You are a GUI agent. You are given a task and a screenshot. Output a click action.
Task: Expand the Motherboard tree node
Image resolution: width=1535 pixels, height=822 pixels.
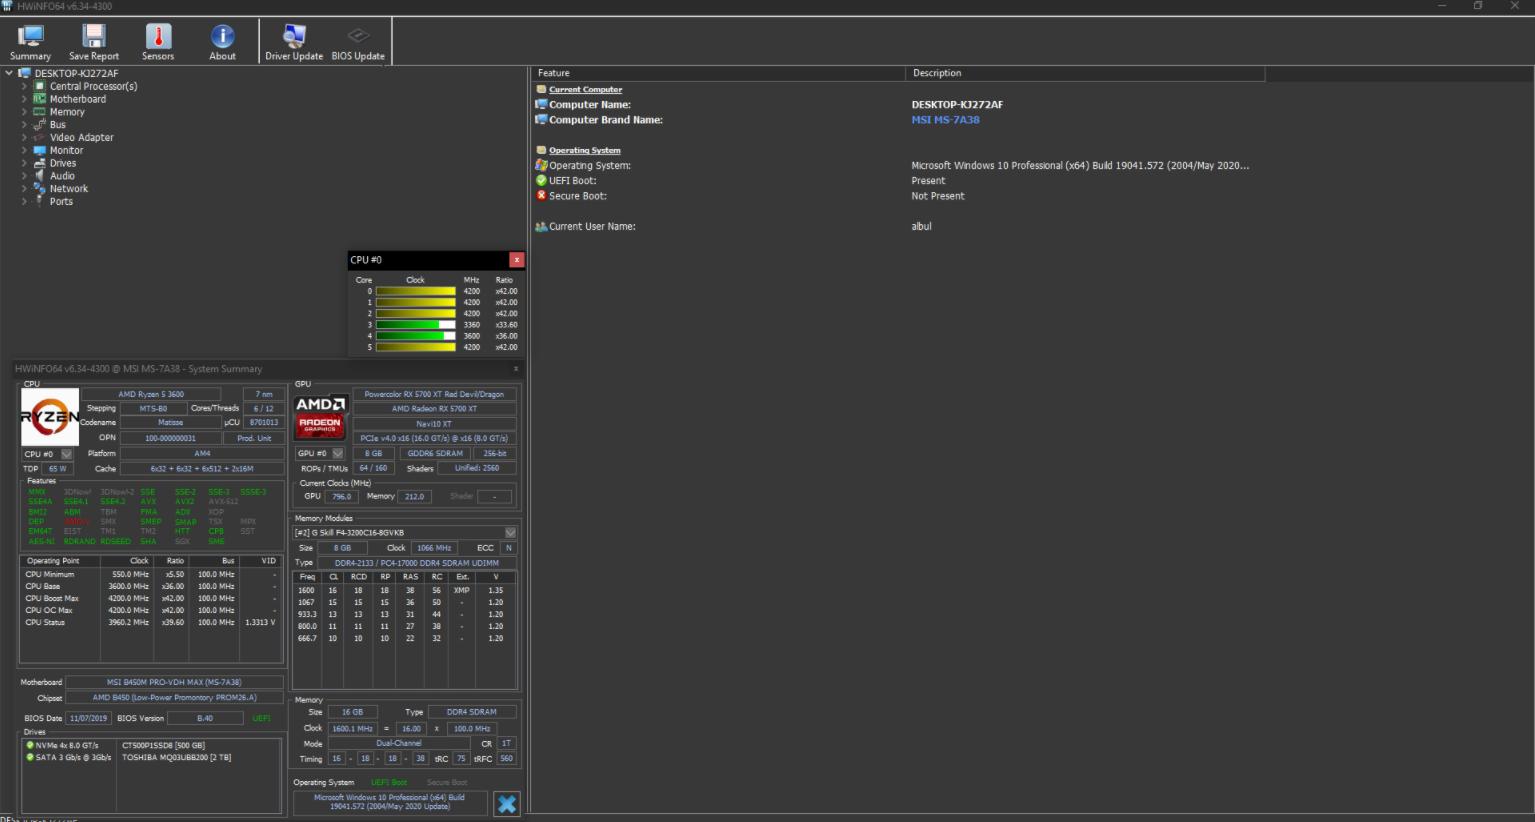pos(24,99)
